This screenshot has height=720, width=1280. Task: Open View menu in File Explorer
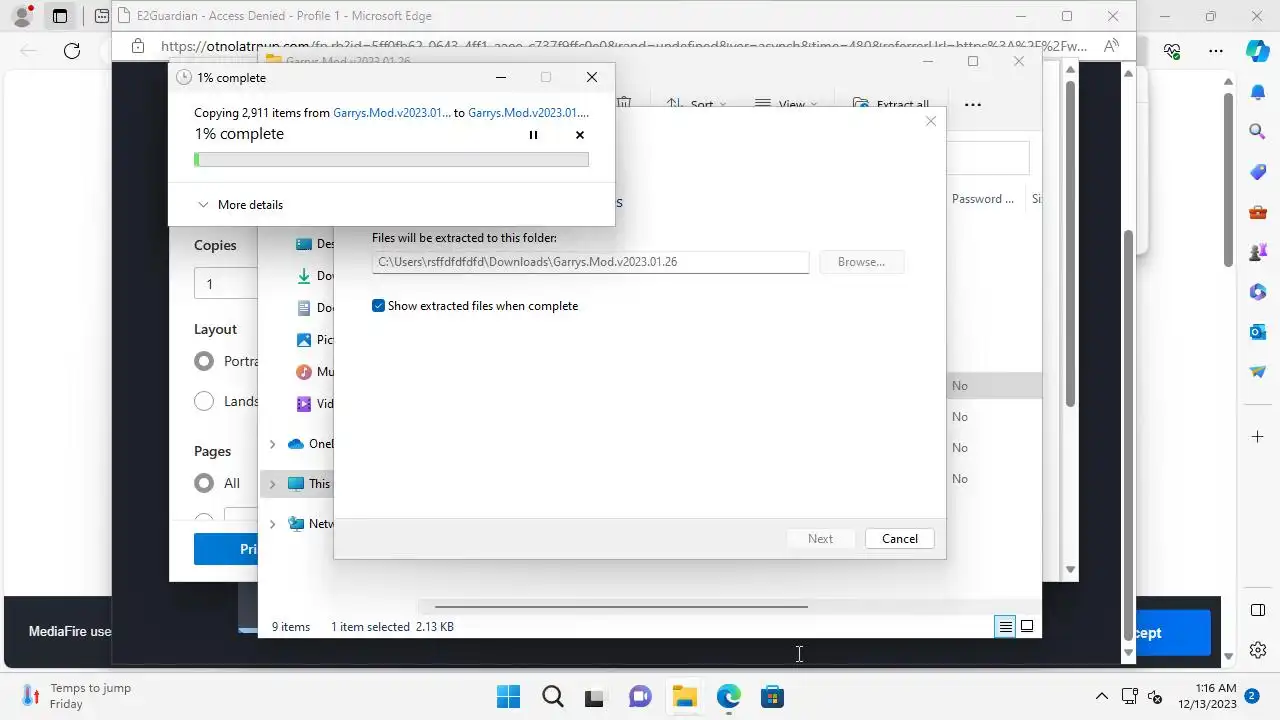(785, 104)
